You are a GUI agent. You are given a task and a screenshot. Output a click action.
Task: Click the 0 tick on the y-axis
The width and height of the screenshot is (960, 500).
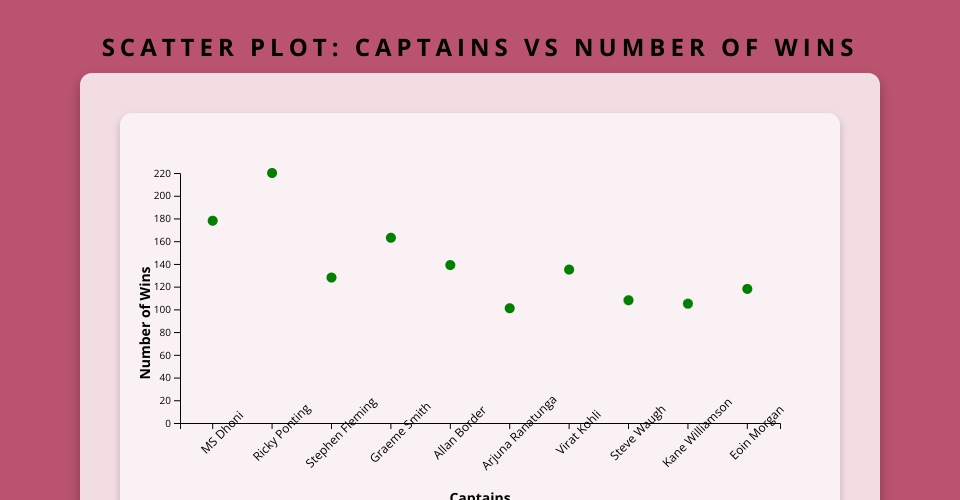pos(167,423)
